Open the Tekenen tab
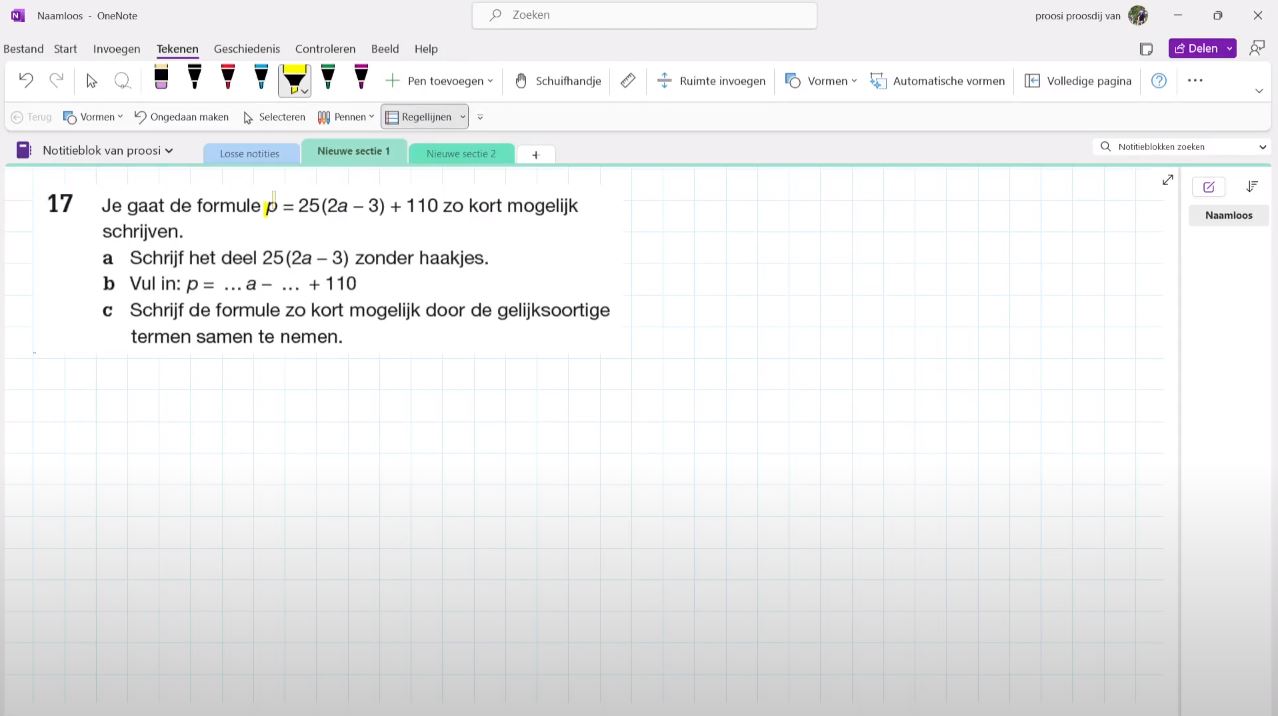Screen dimensions: 1278x716 pos(177,49)
